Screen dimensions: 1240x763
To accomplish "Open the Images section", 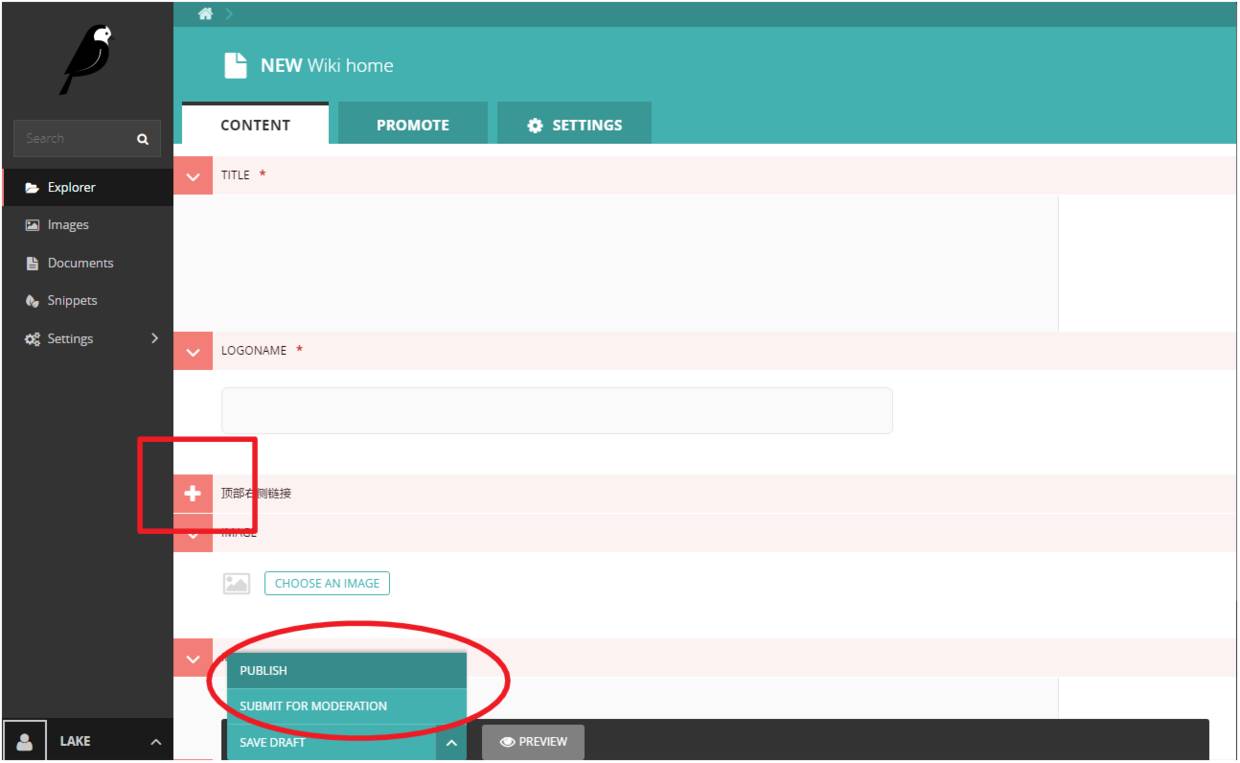I will click(x=88, y=225).
